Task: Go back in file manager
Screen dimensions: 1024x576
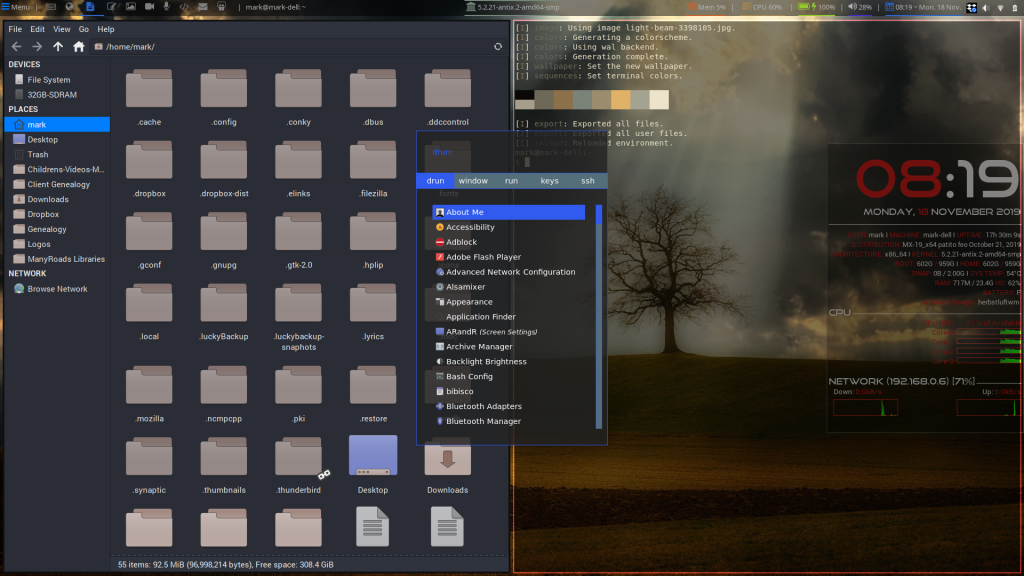Action: tap(16, 46)
